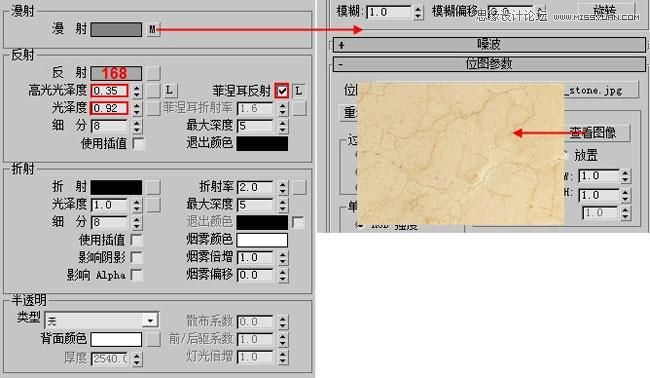Toggle the L lock beside 菲涅耳反射
The image size is (650, 378).
299,91
